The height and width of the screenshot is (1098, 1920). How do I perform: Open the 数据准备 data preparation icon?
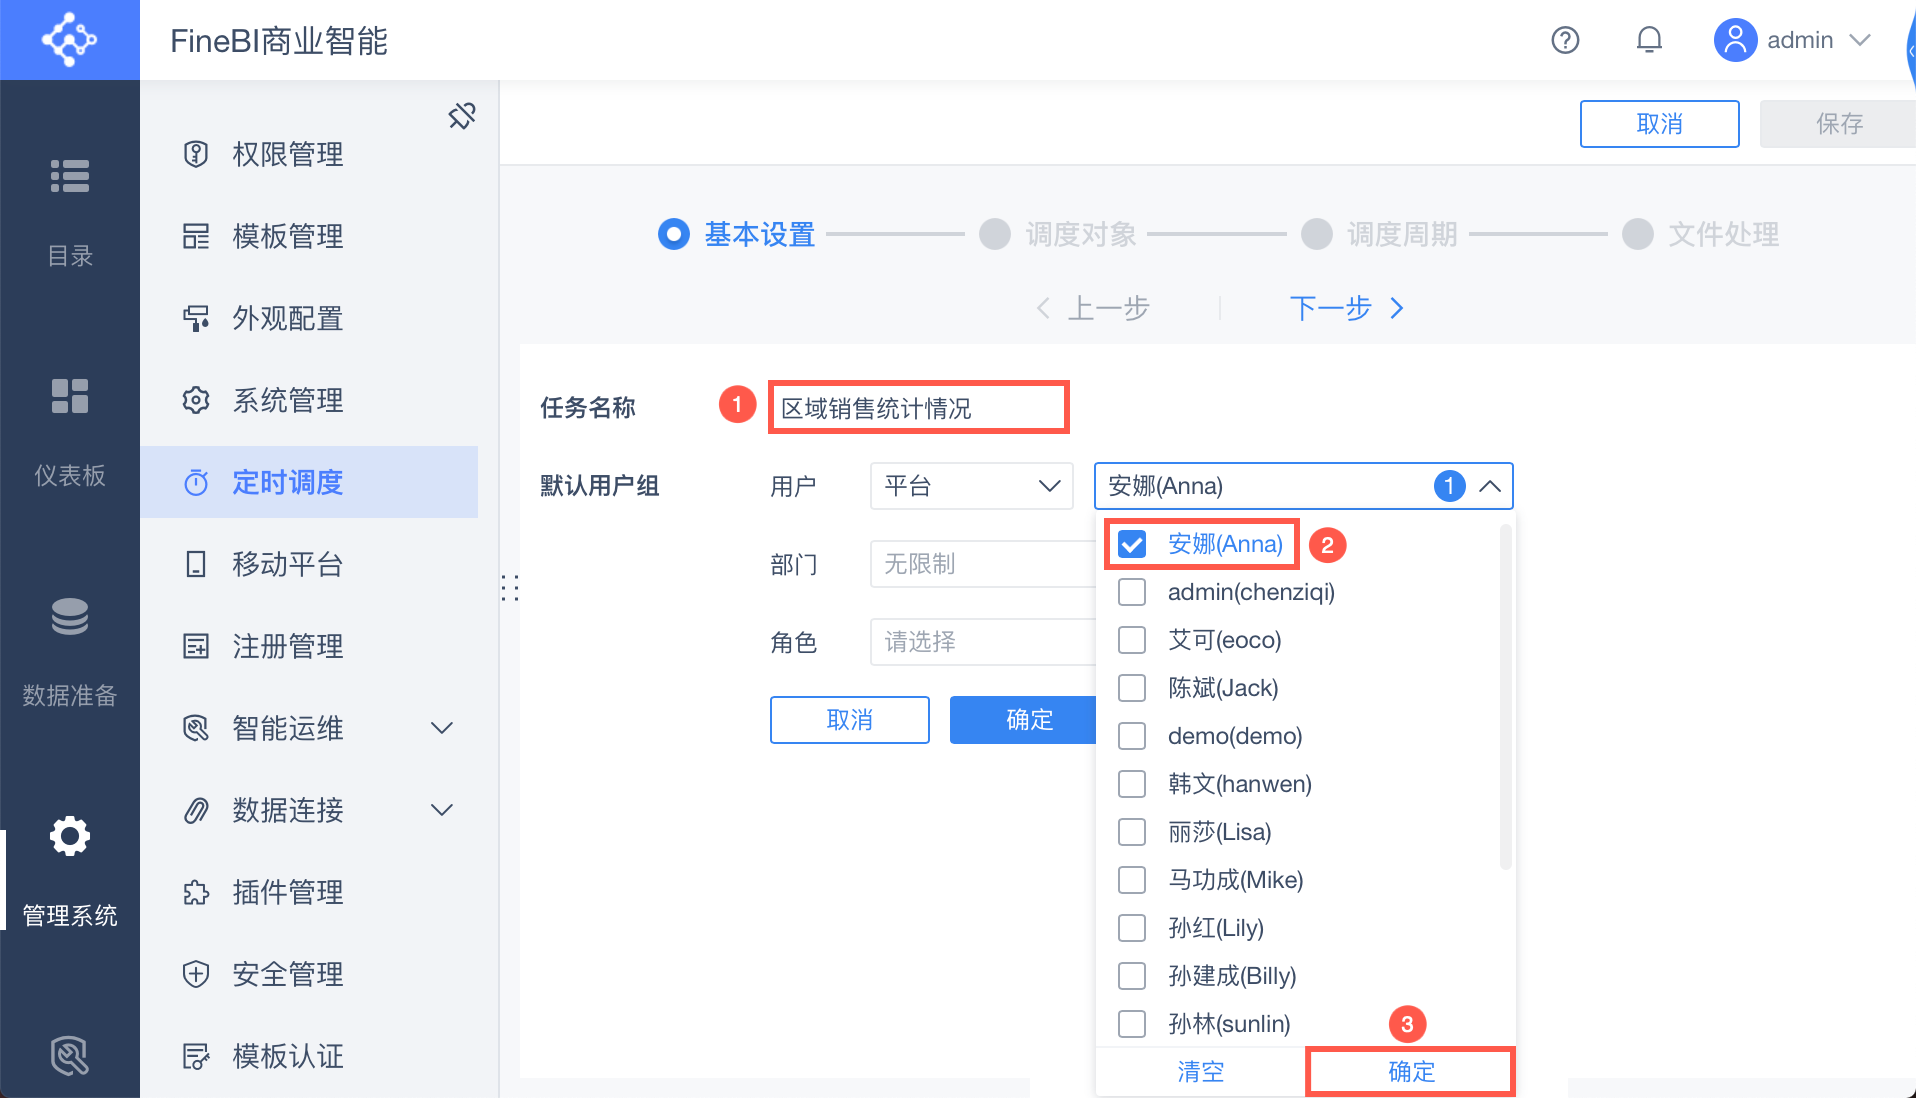70,617
